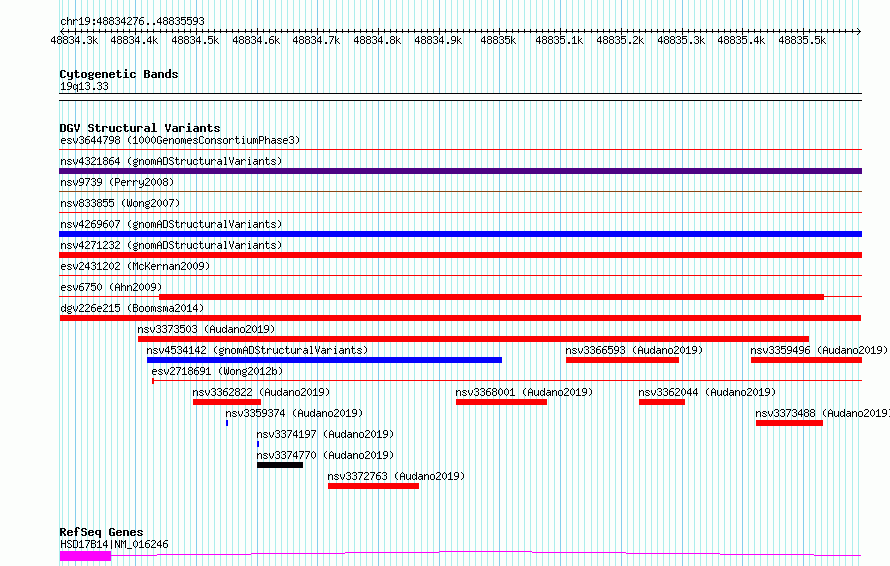Click the nsv9739 (Perry2008) label

117,182
